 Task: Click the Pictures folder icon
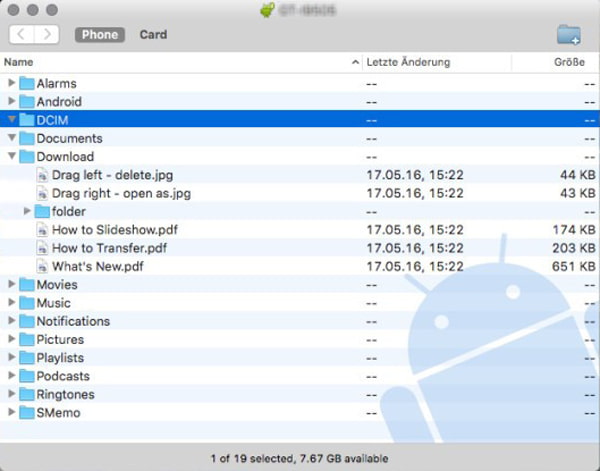(27, 339)
